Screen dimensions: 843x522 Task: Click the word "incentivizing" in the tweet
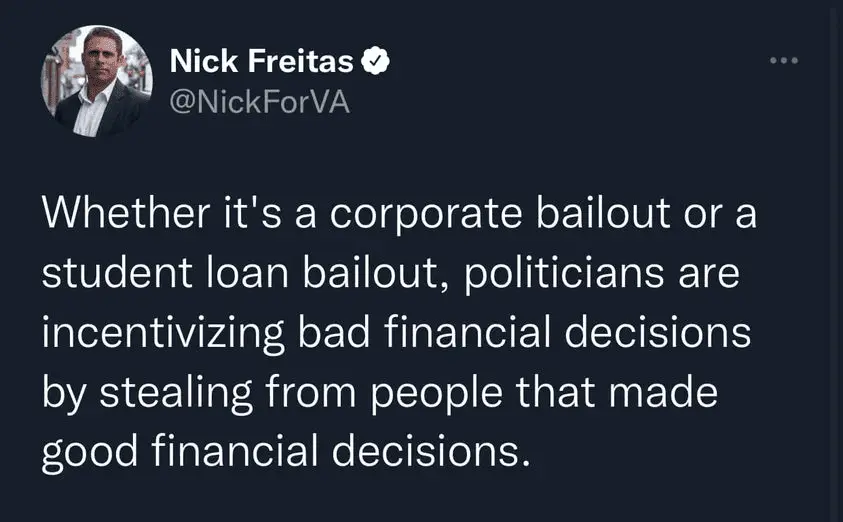[x=158, y=333]
